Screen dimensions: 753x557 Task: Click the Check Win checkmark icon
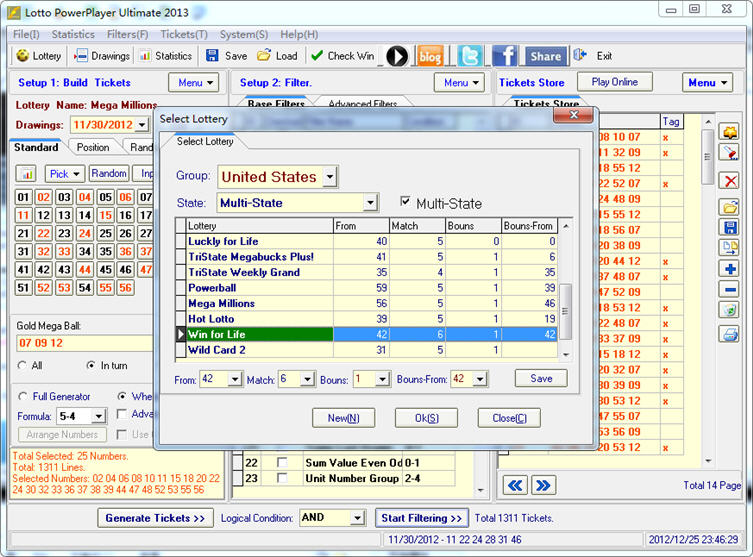pos(317,56)
